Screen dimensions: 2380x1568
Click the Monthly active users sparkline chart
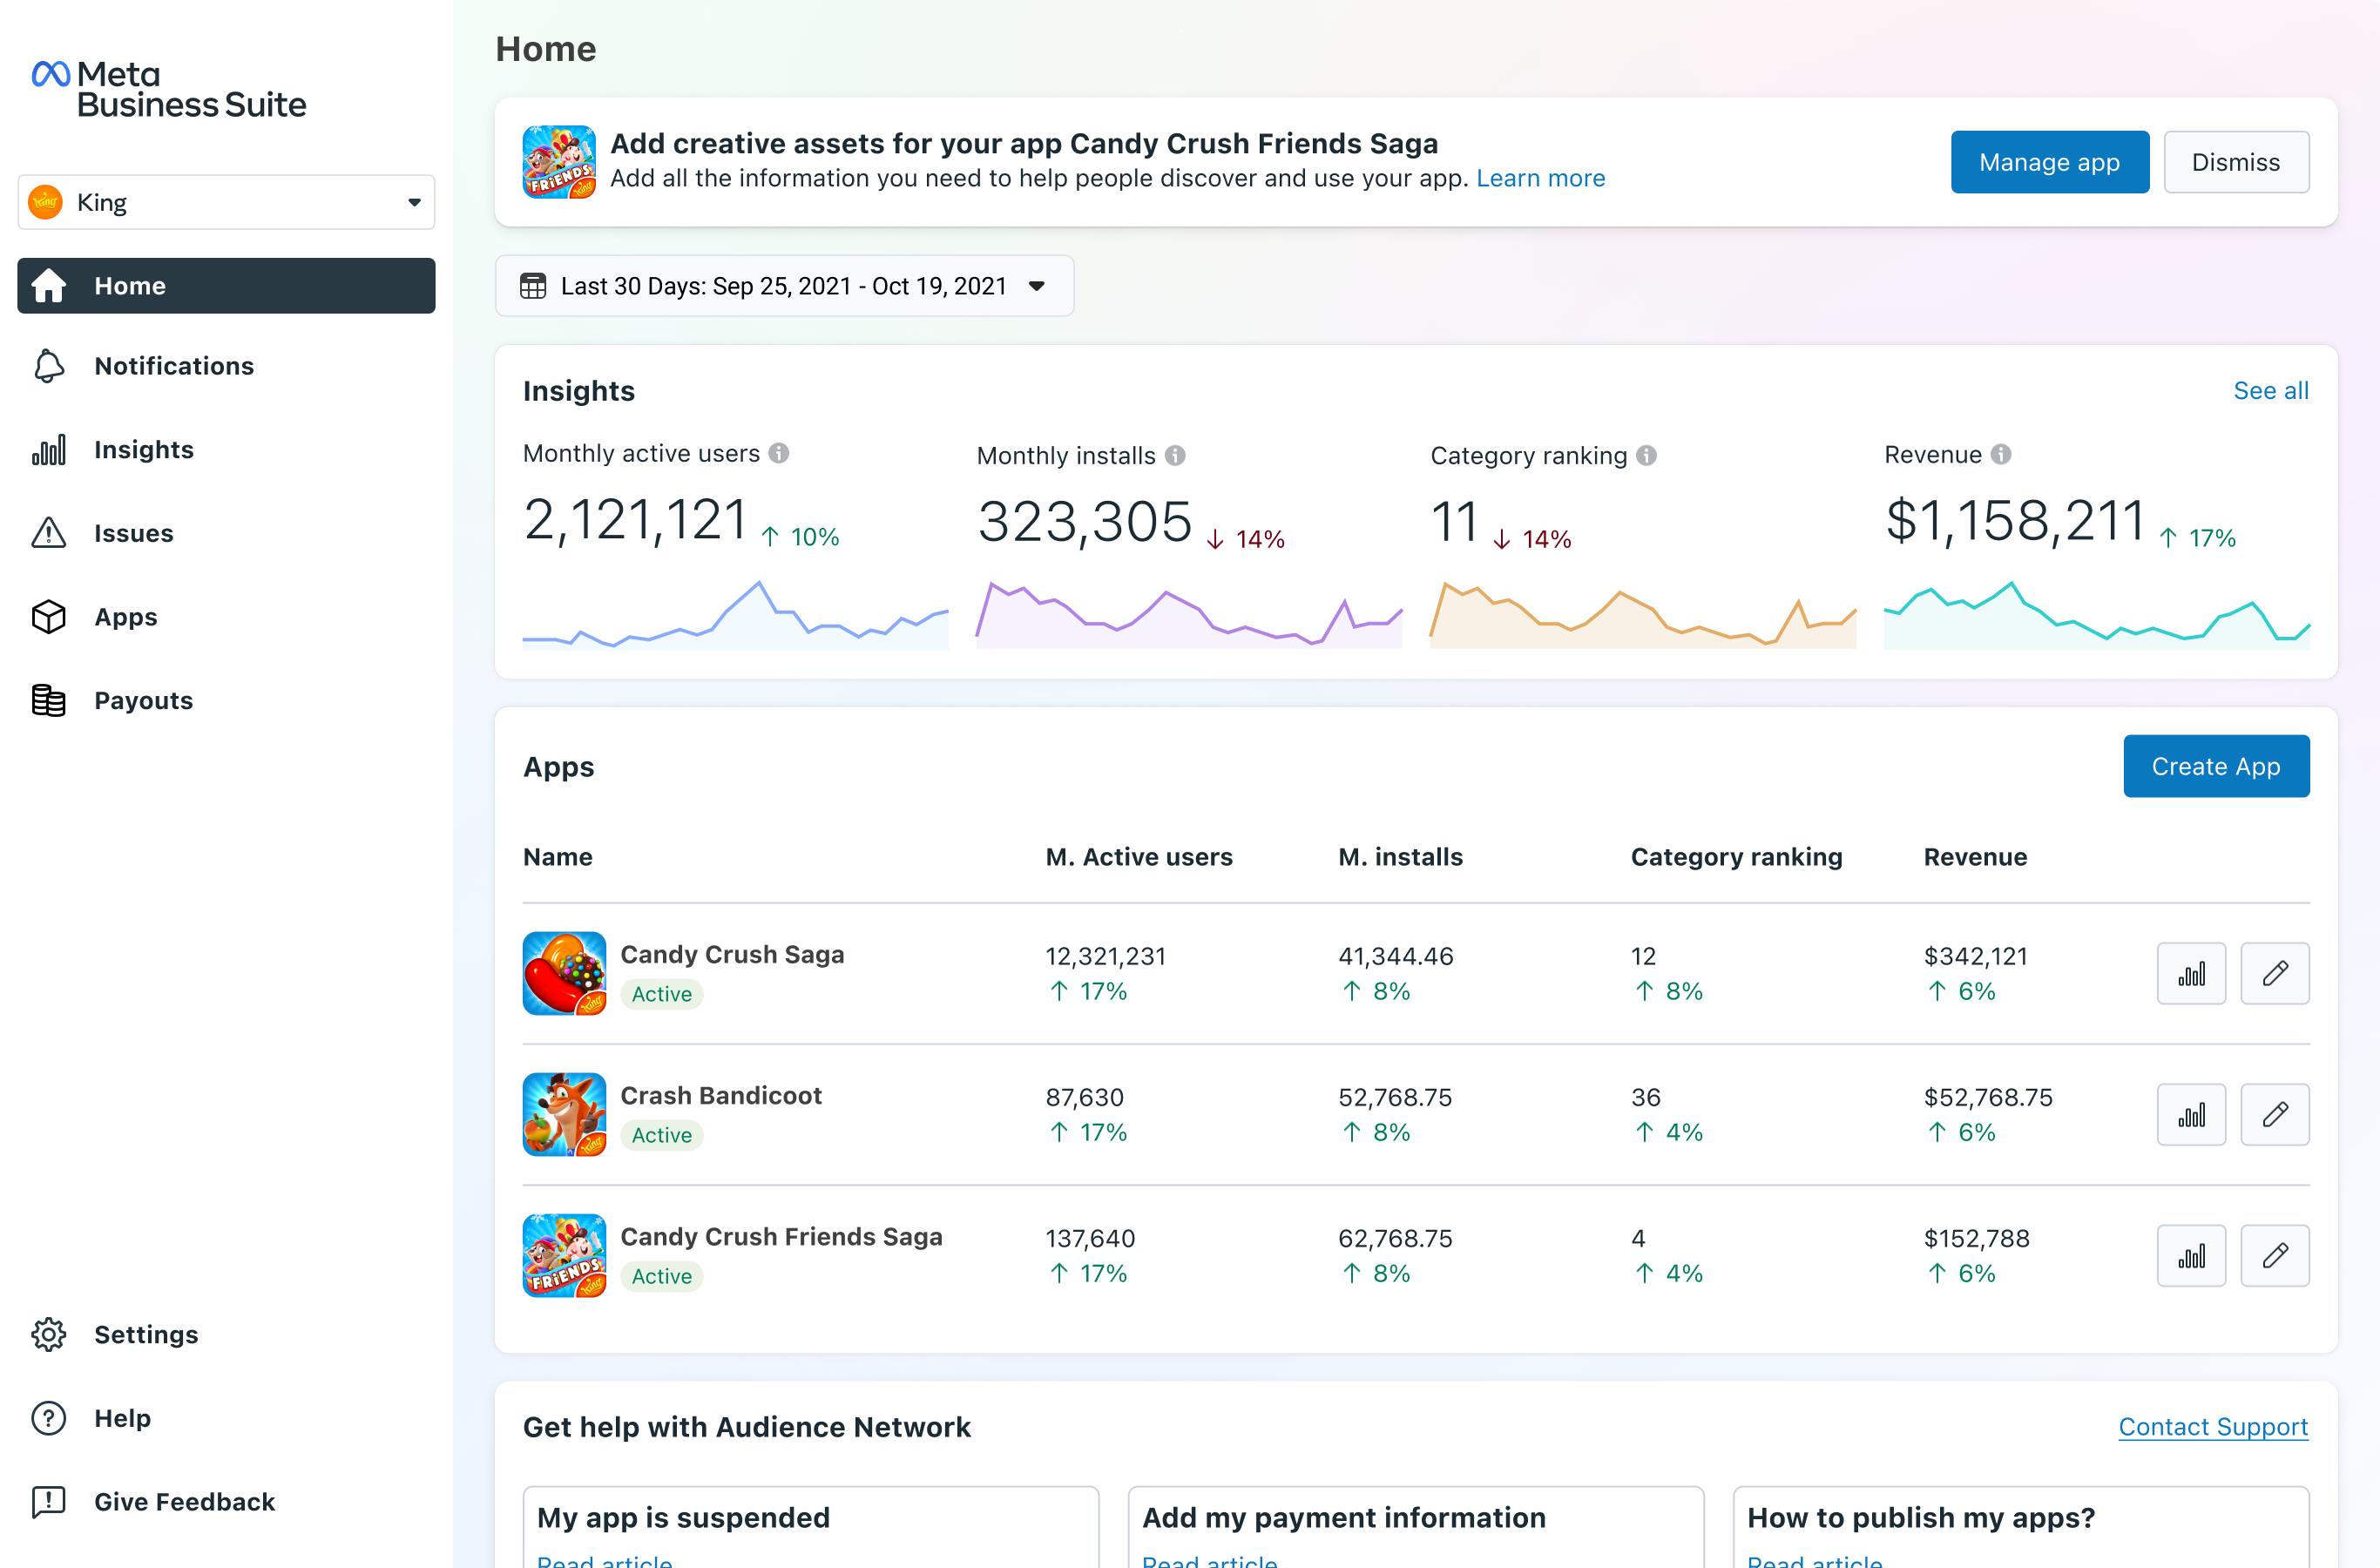coord(735,615)
